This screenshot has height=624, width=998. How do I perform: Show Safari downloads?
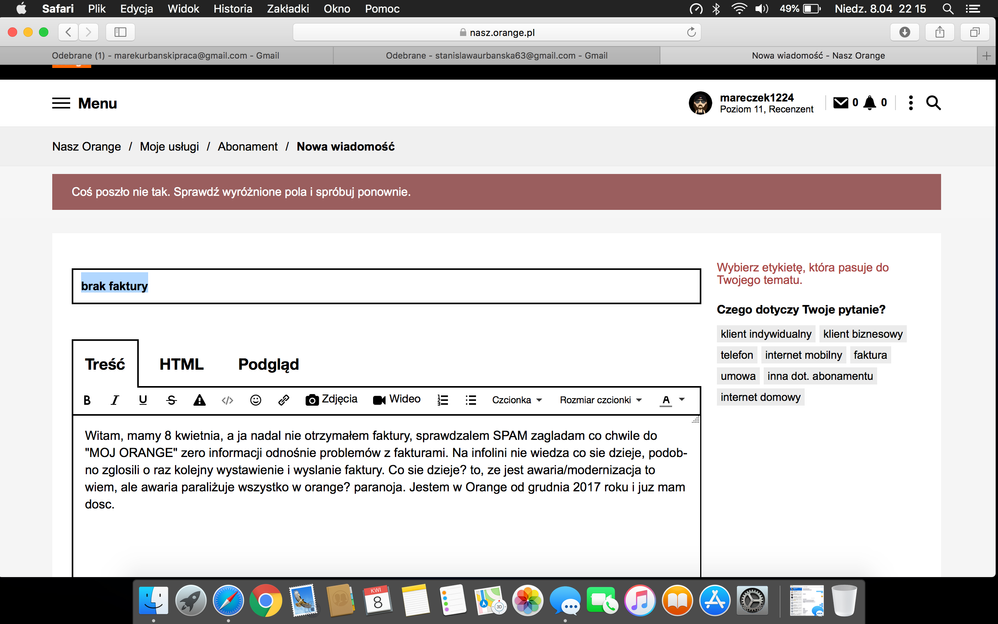[x=904, y=32]
